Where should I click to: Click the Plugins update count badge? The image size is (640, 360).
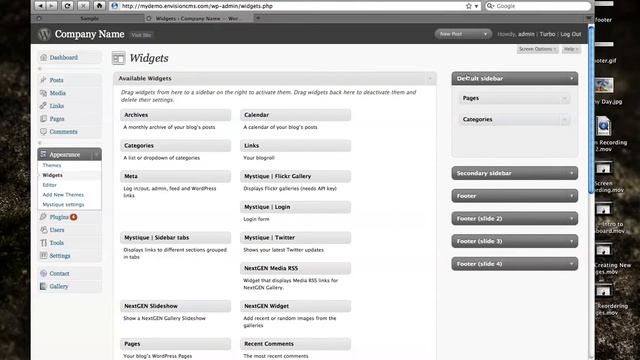click(73, 217)
